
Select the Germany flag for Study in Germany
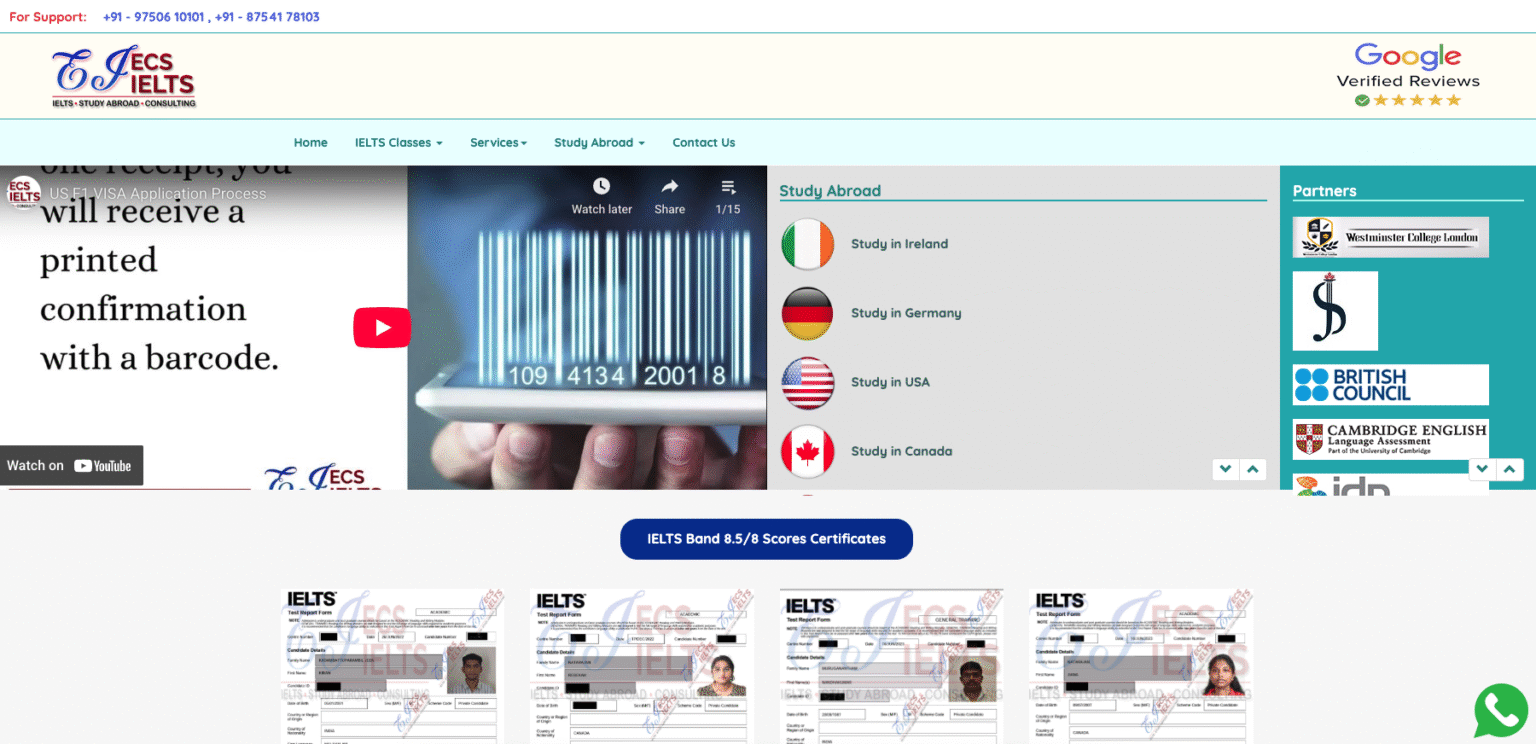click(807, 313)
